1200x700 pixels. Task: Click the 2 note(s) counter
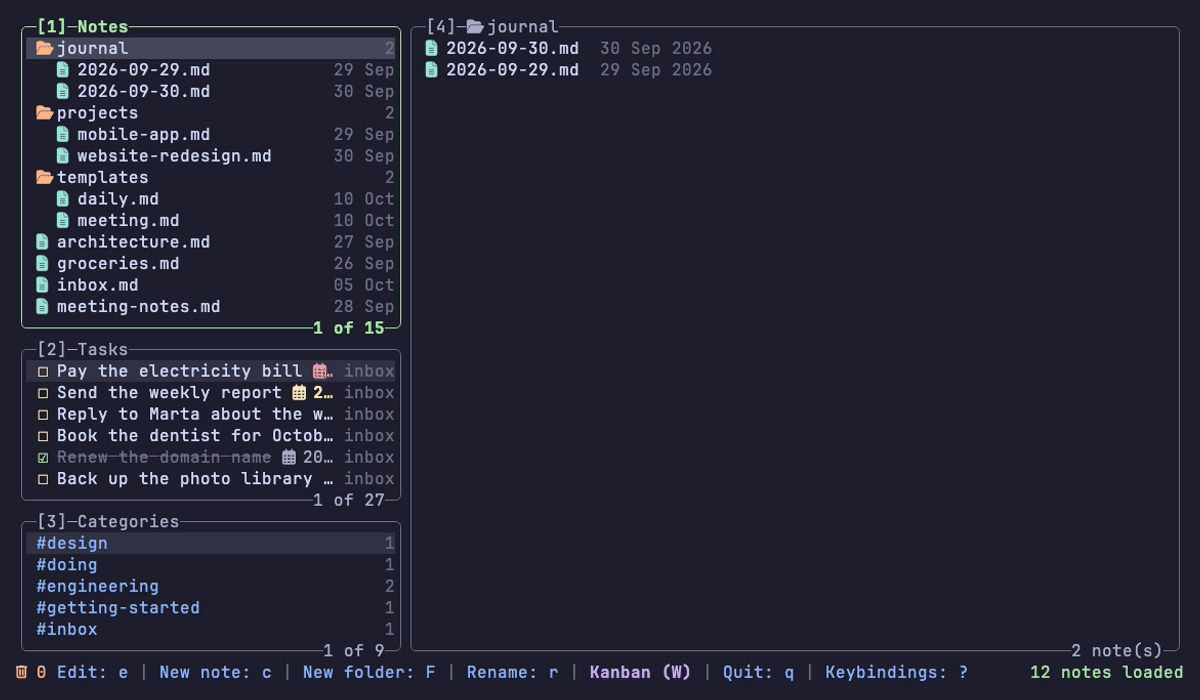pyautogui.click(x=1117, y=650)
